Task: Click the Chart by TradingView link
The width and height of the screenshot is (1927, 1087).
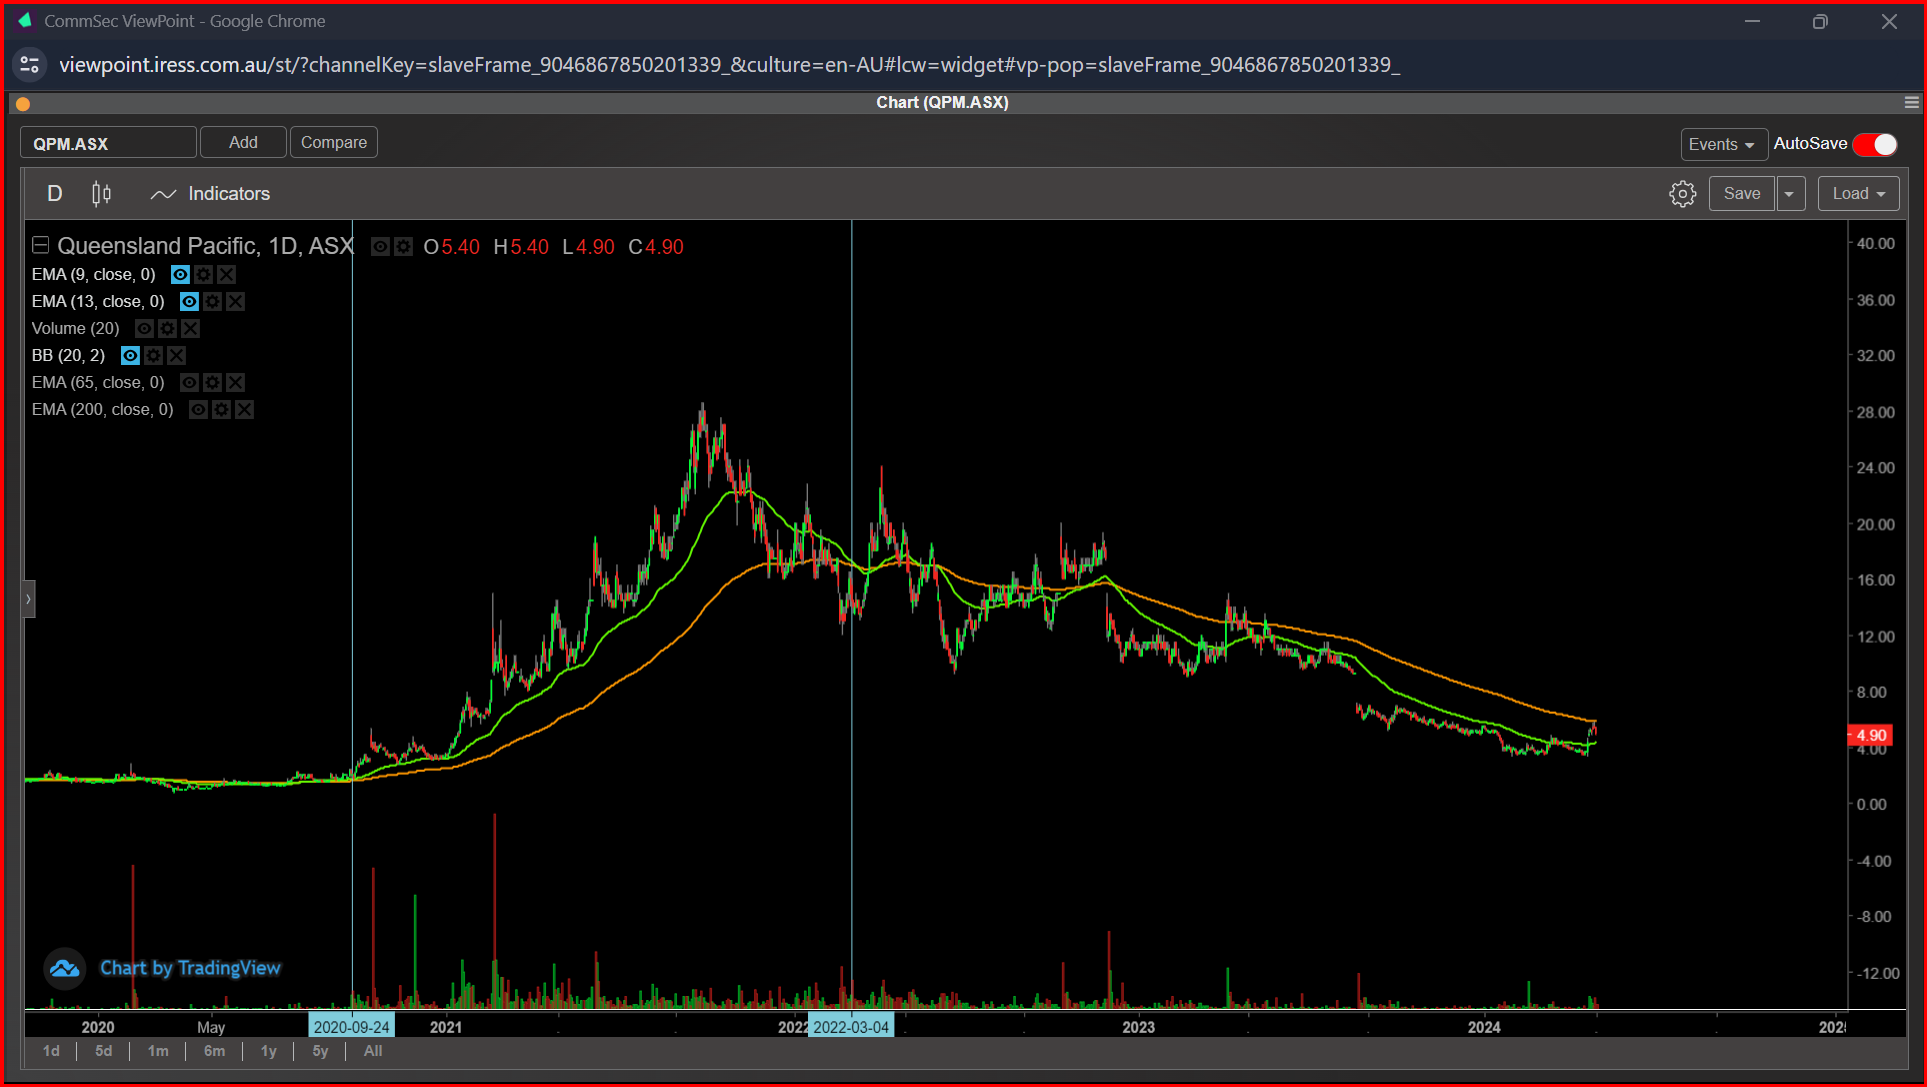Action: pyautogui.click(x=190, y=968)
